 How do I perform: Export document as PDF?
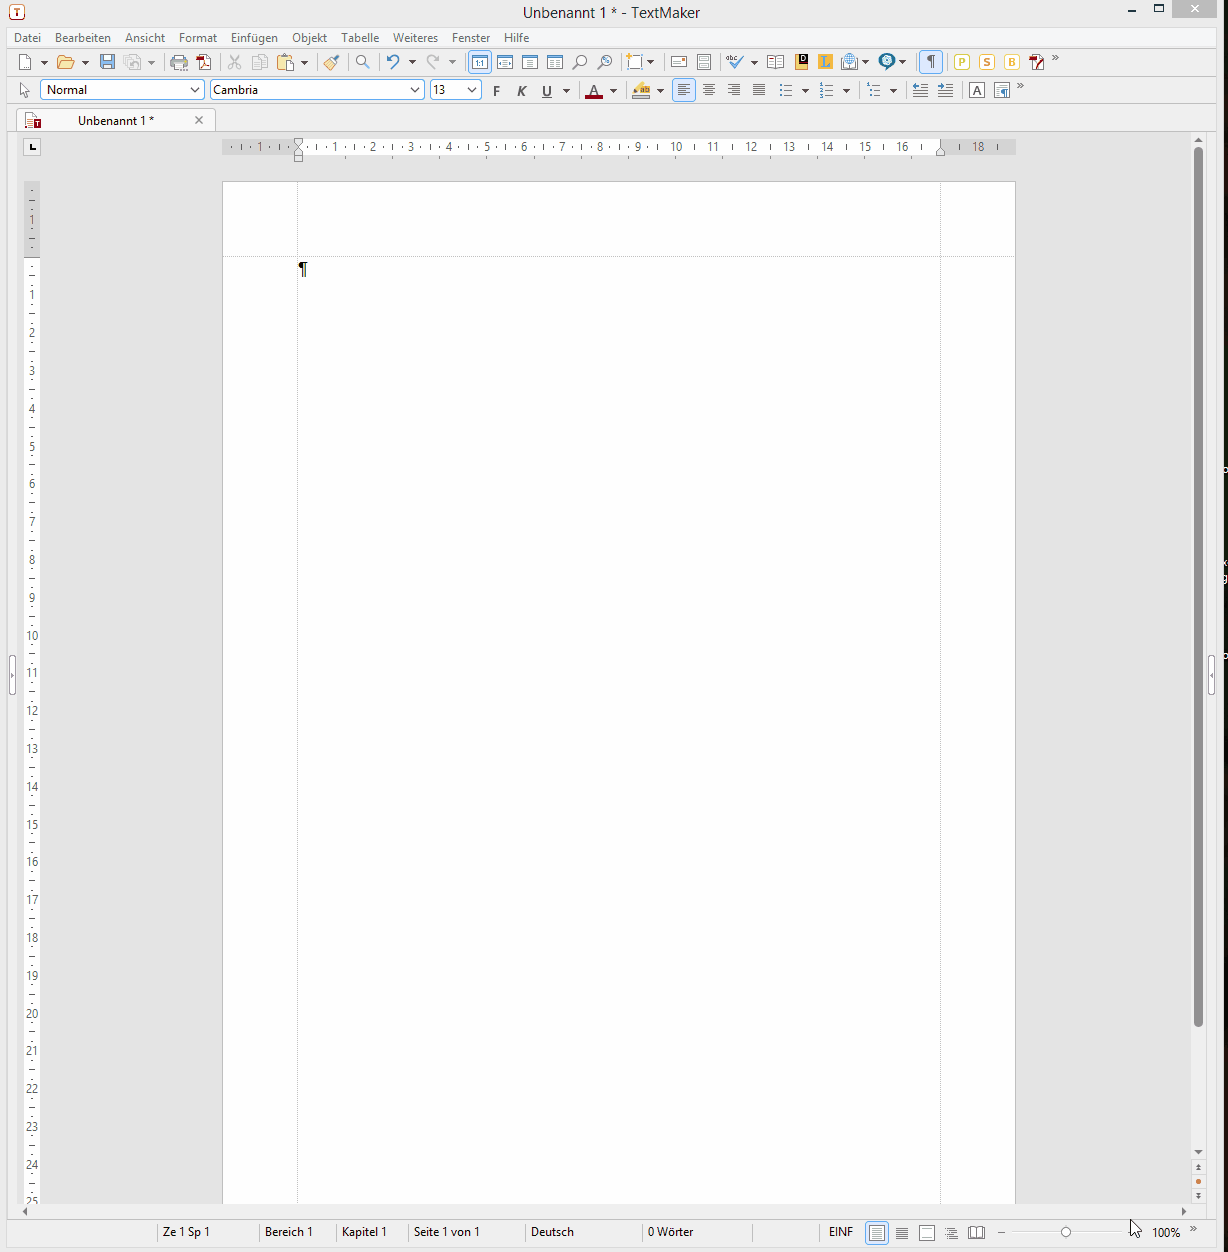[x=204, y=62]
